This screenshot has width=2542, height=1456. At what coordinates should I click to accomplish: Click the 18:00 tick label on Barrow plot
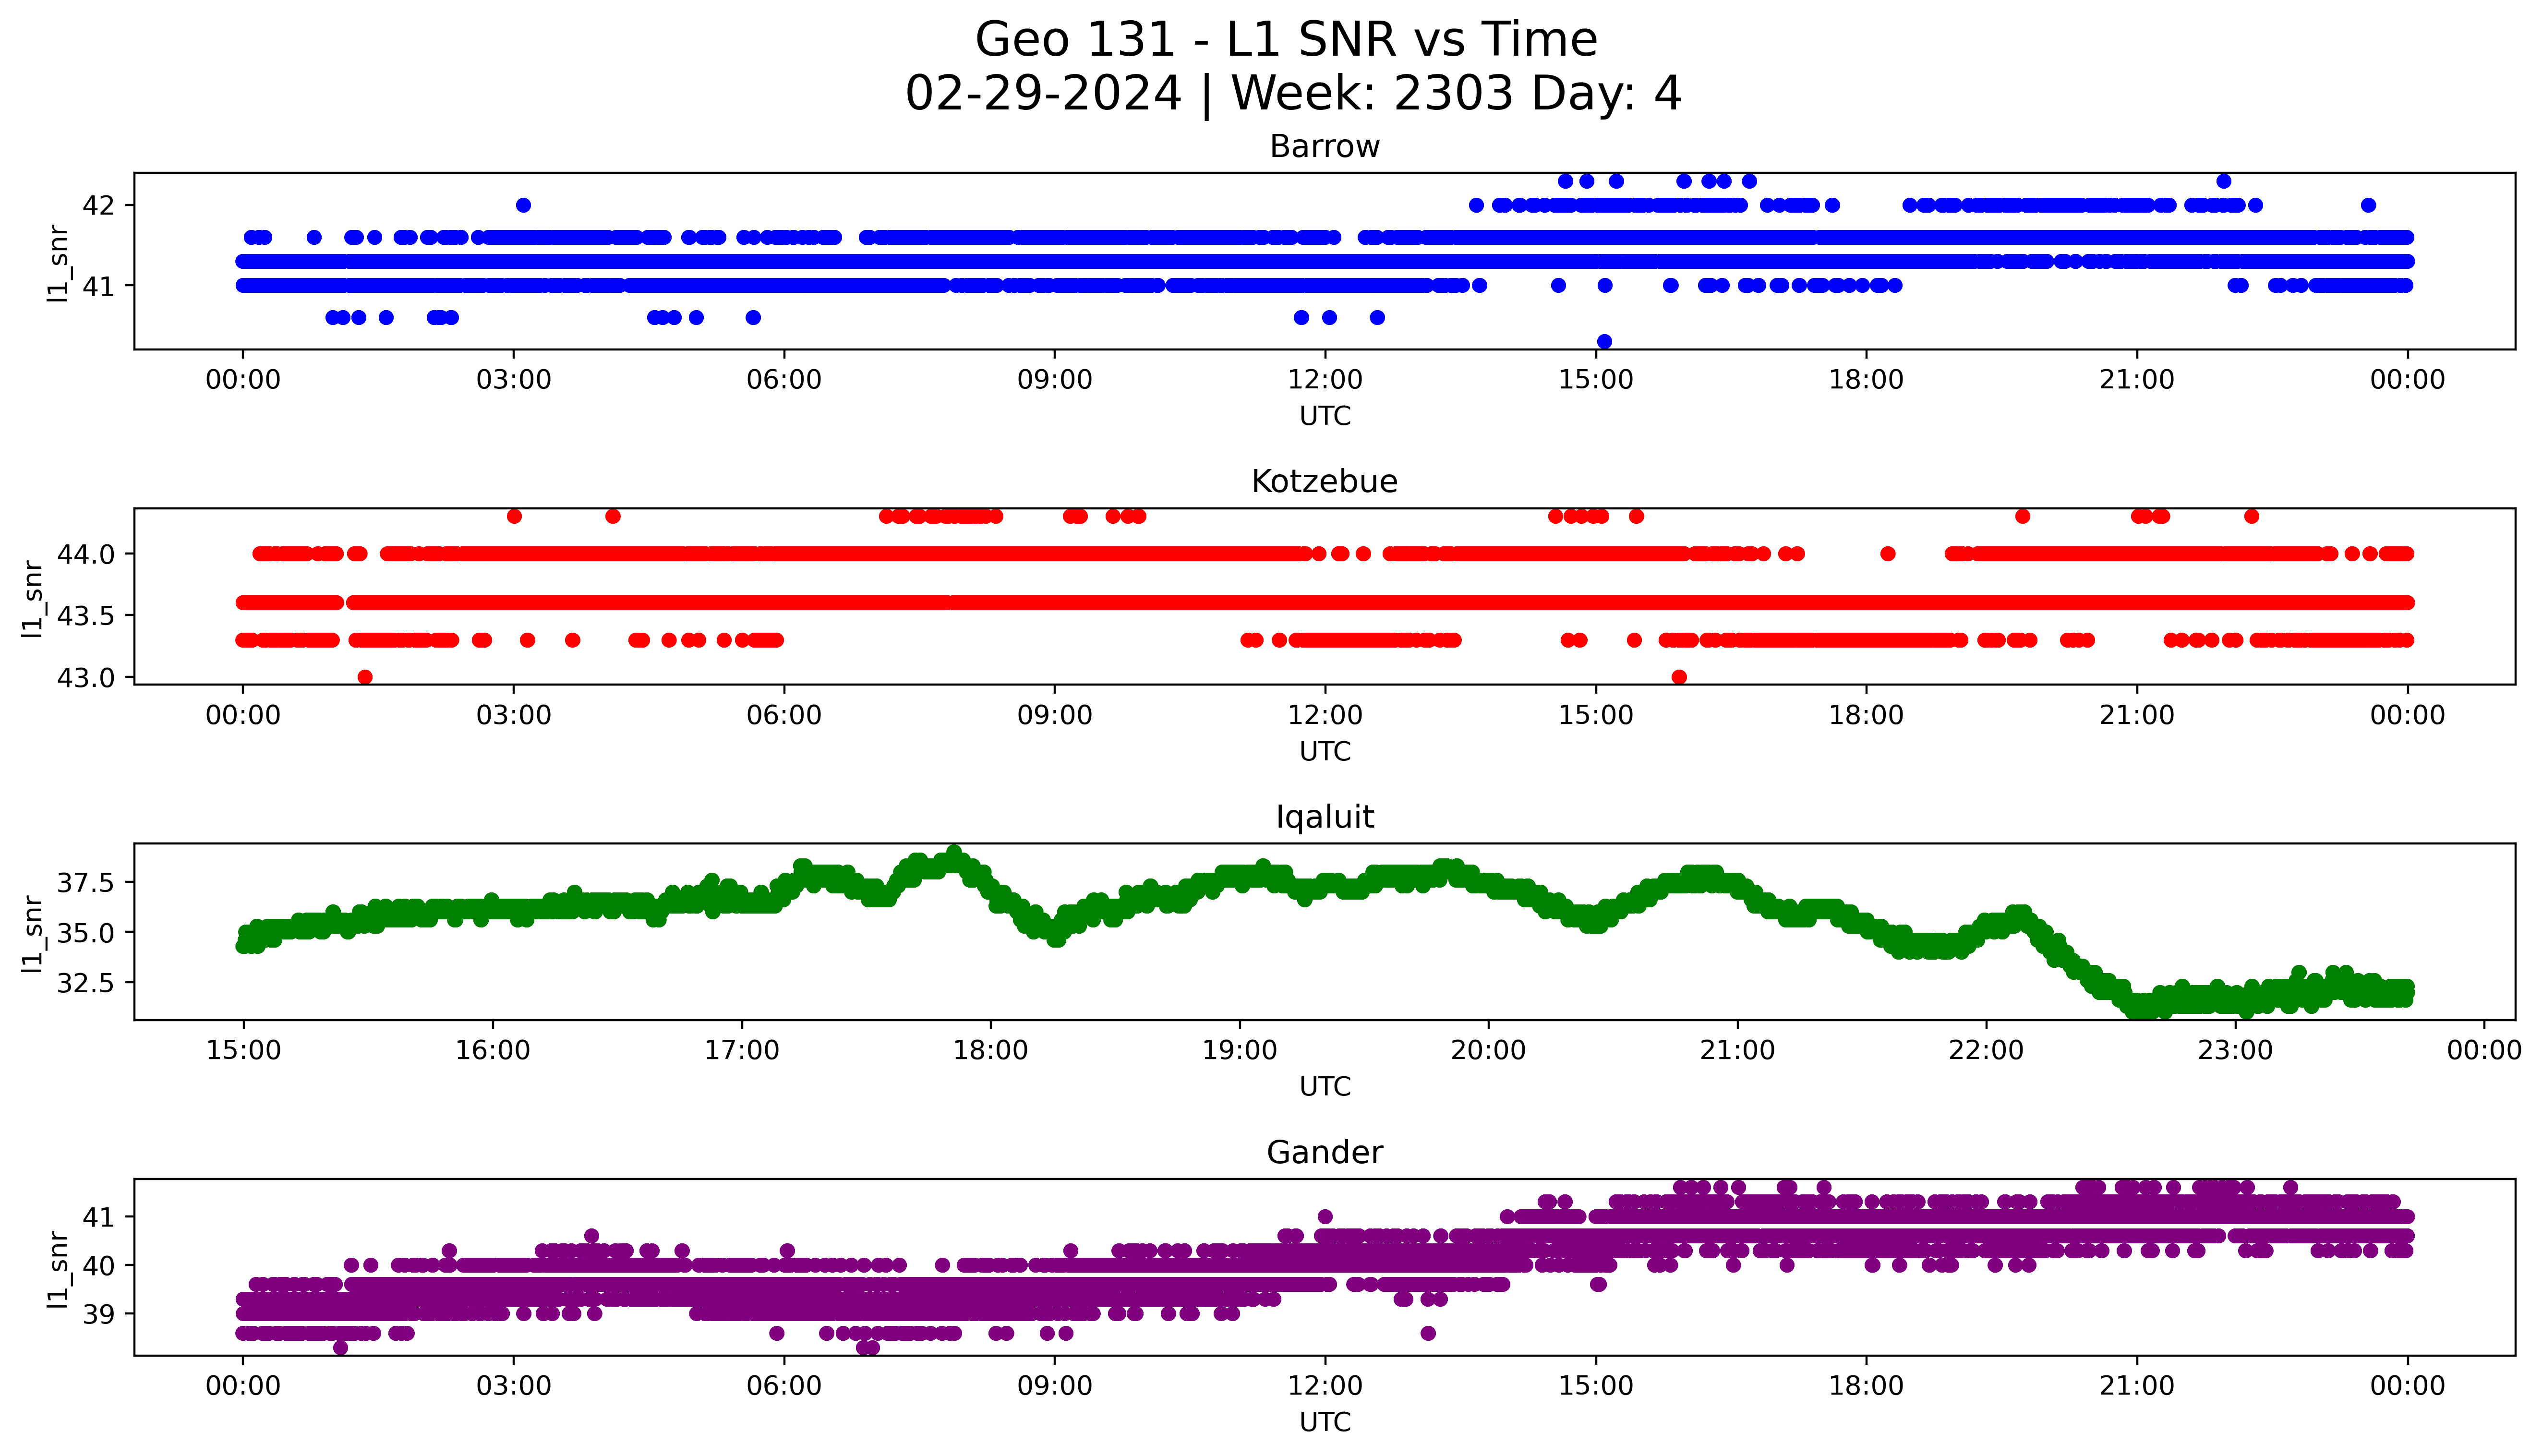tap(1866, 380)
